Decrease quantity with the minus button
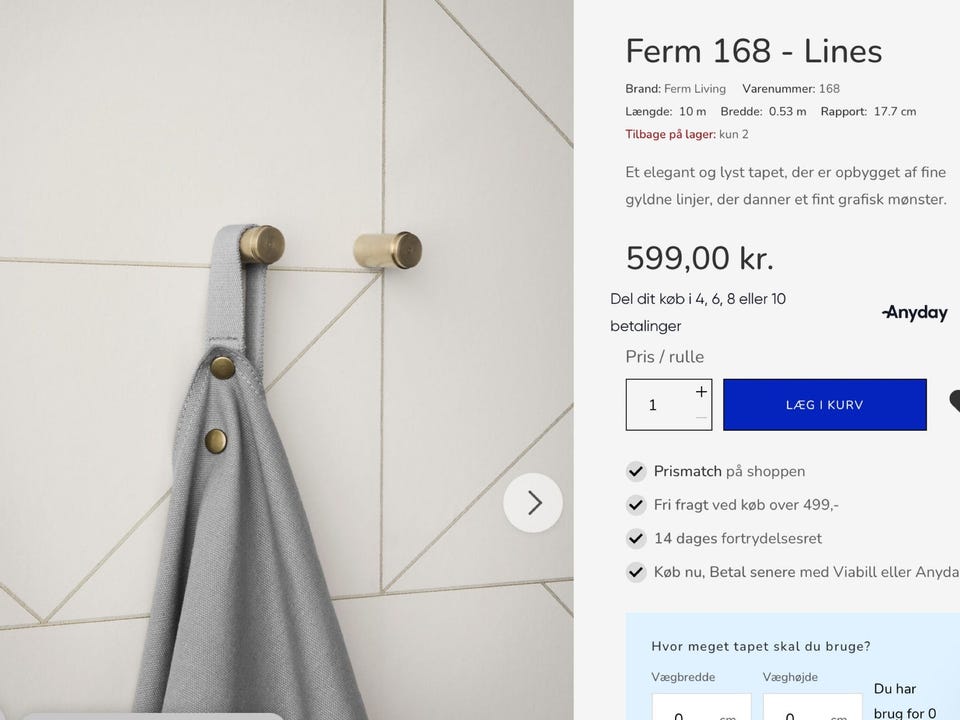Viewport: 960px width, 720px height. [x=701, y=418]
